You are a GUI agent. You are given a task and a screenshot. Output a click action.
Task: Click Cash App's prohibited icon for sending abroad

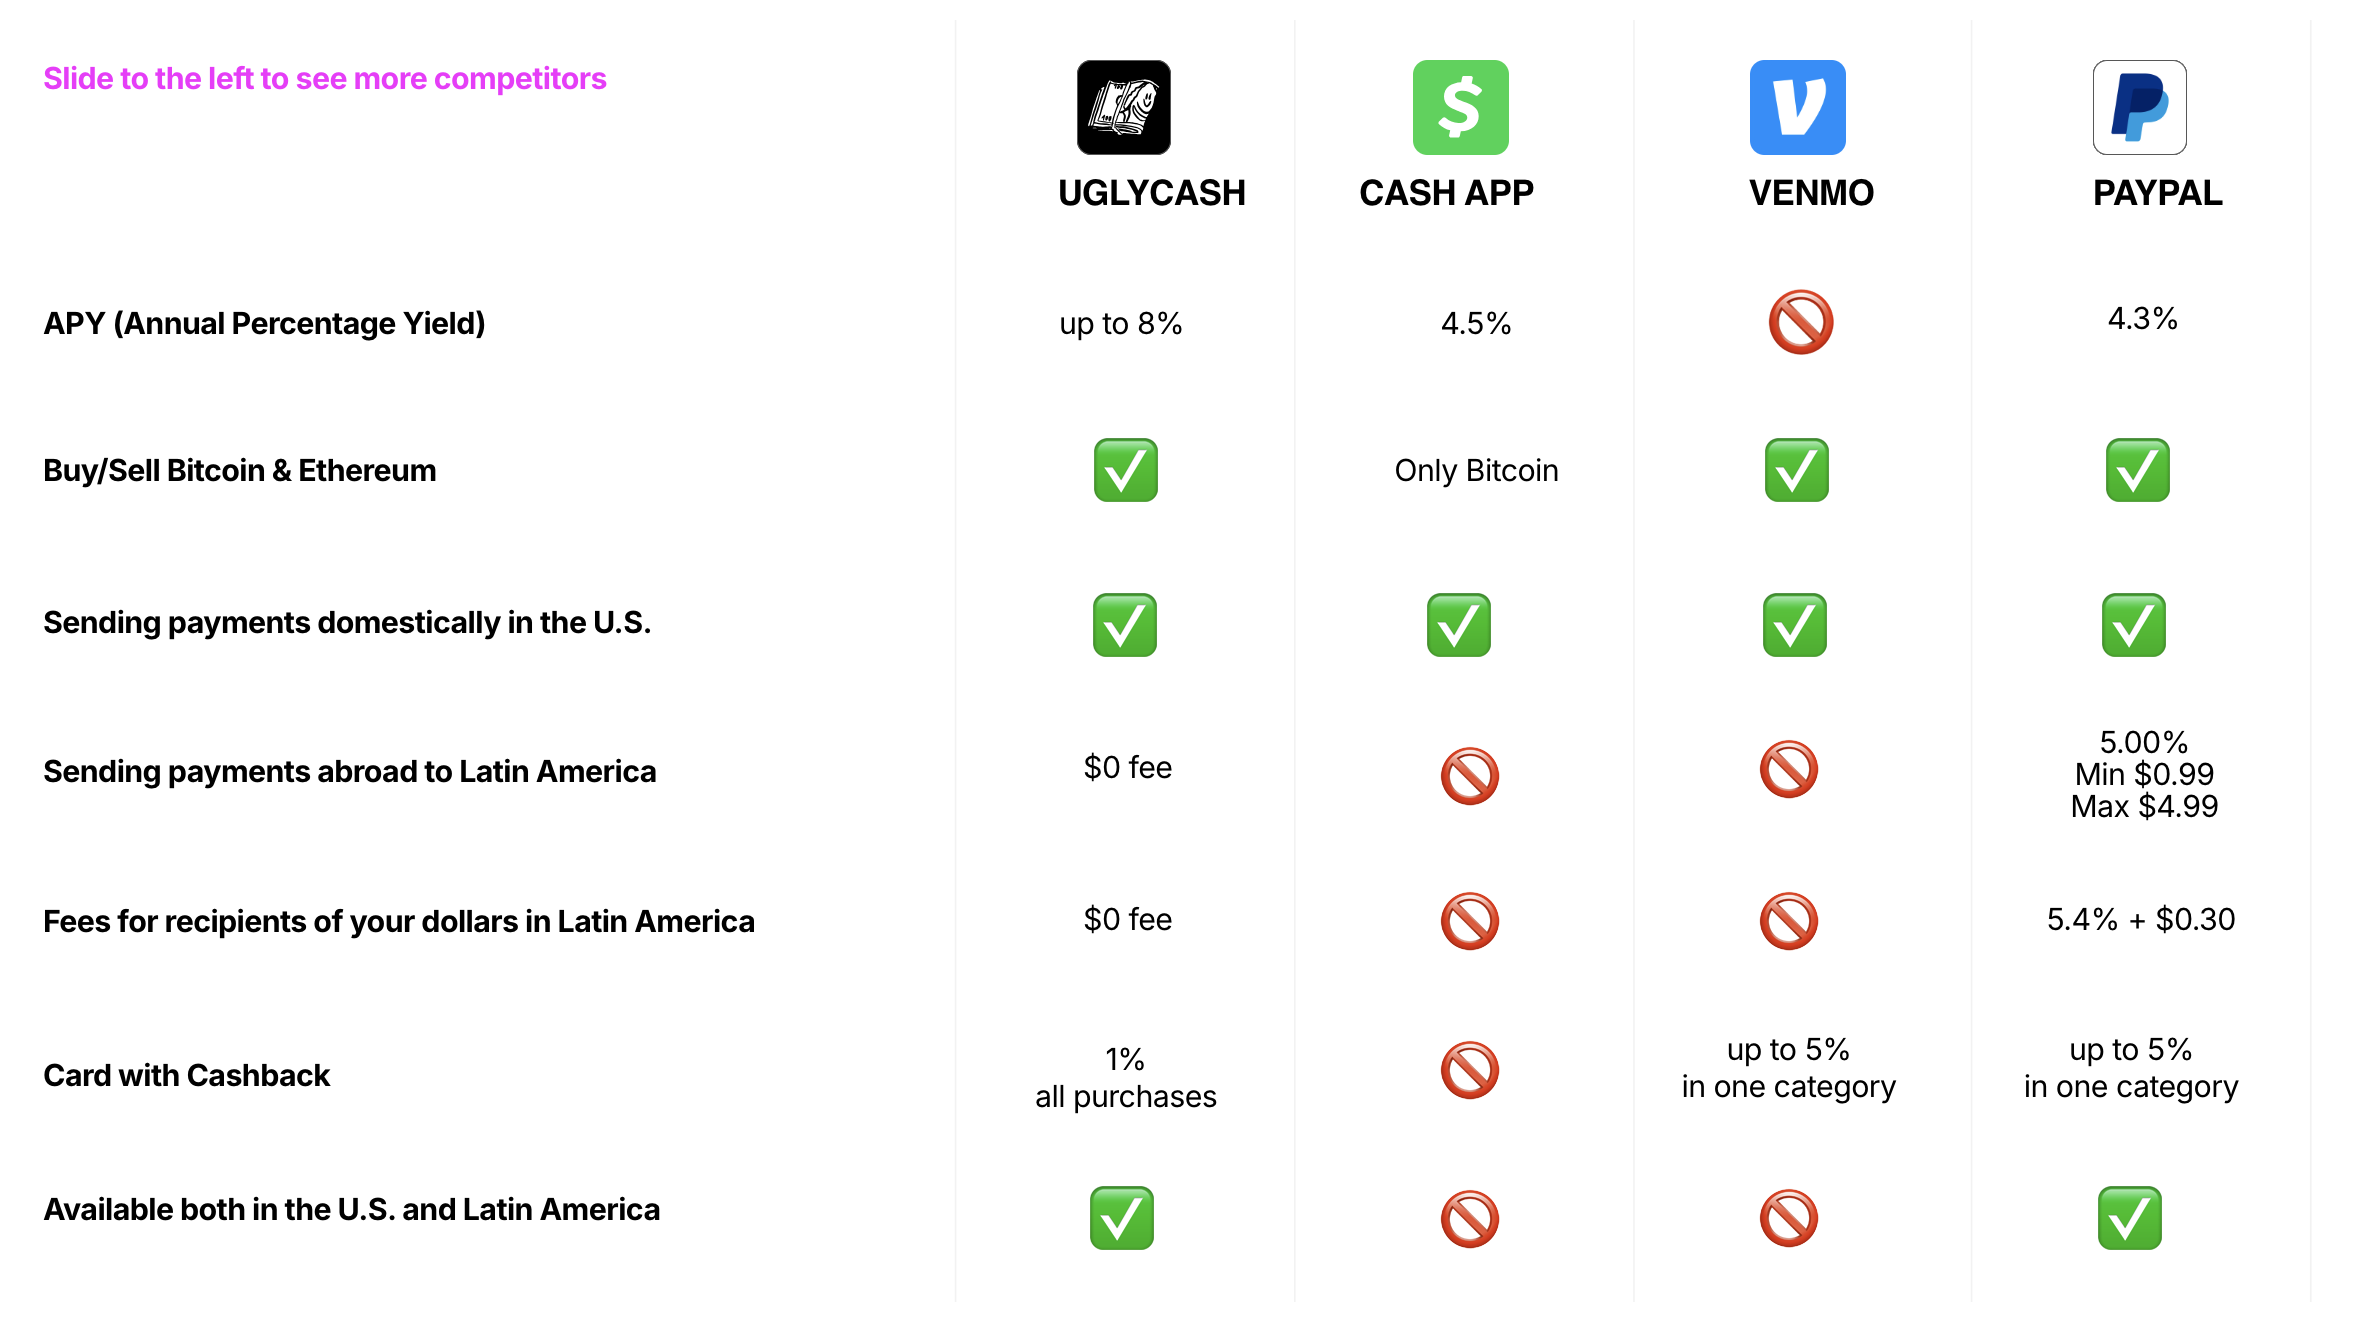coord(1469,775)
